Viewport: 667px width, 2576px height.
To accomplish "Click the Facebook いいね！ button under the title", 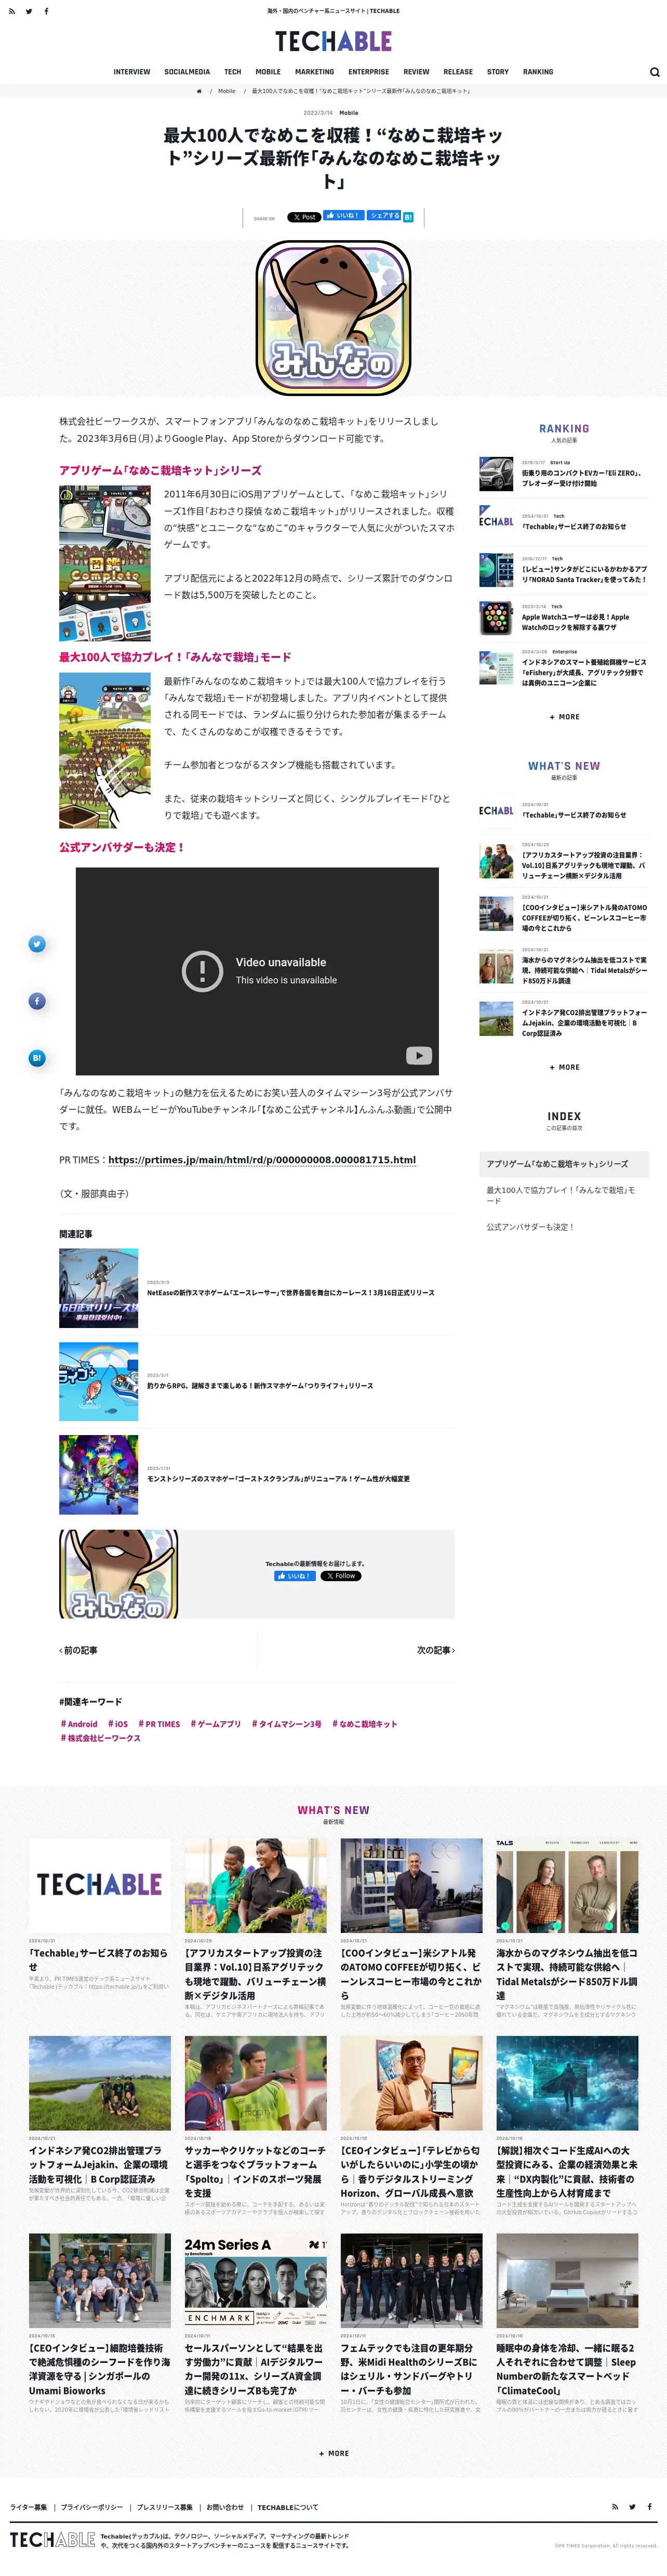I will click(343, 216).
